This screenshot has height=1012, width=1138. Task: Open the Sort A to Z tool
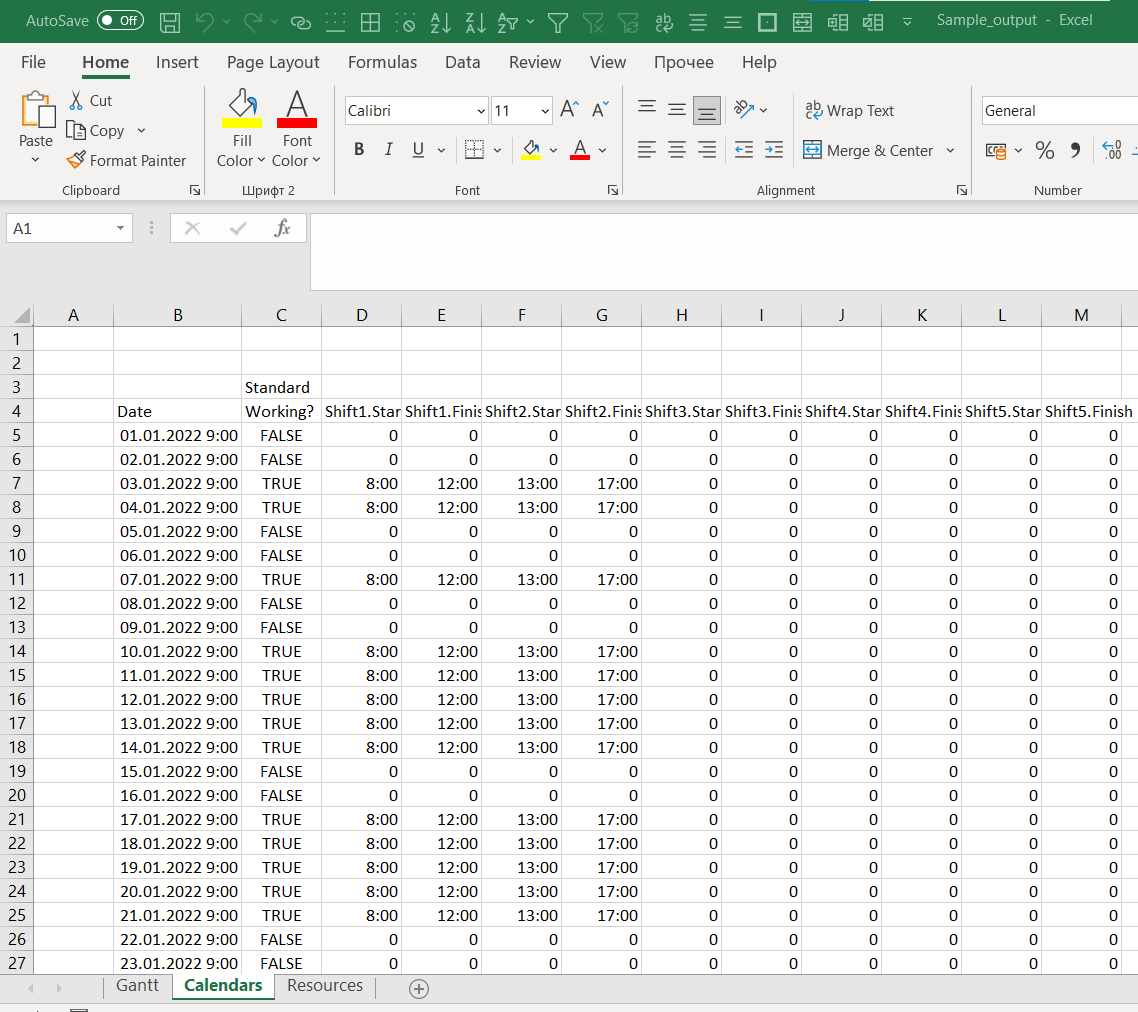[440, 21]
